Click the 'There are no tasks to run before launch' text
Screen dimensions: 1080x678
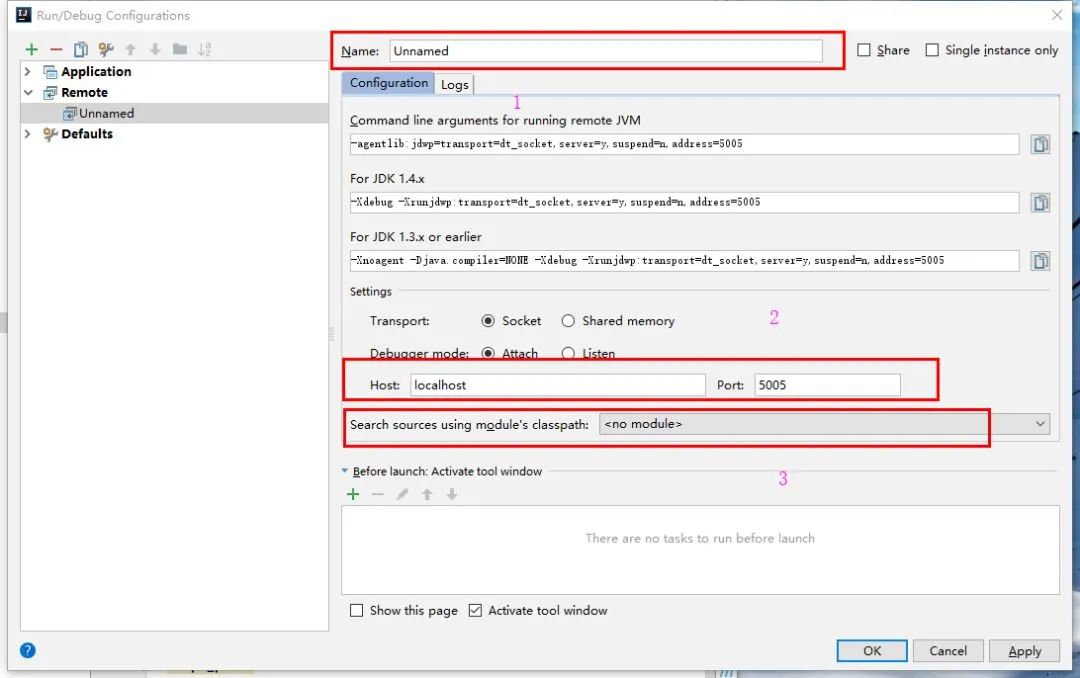[x=700, y=538]
